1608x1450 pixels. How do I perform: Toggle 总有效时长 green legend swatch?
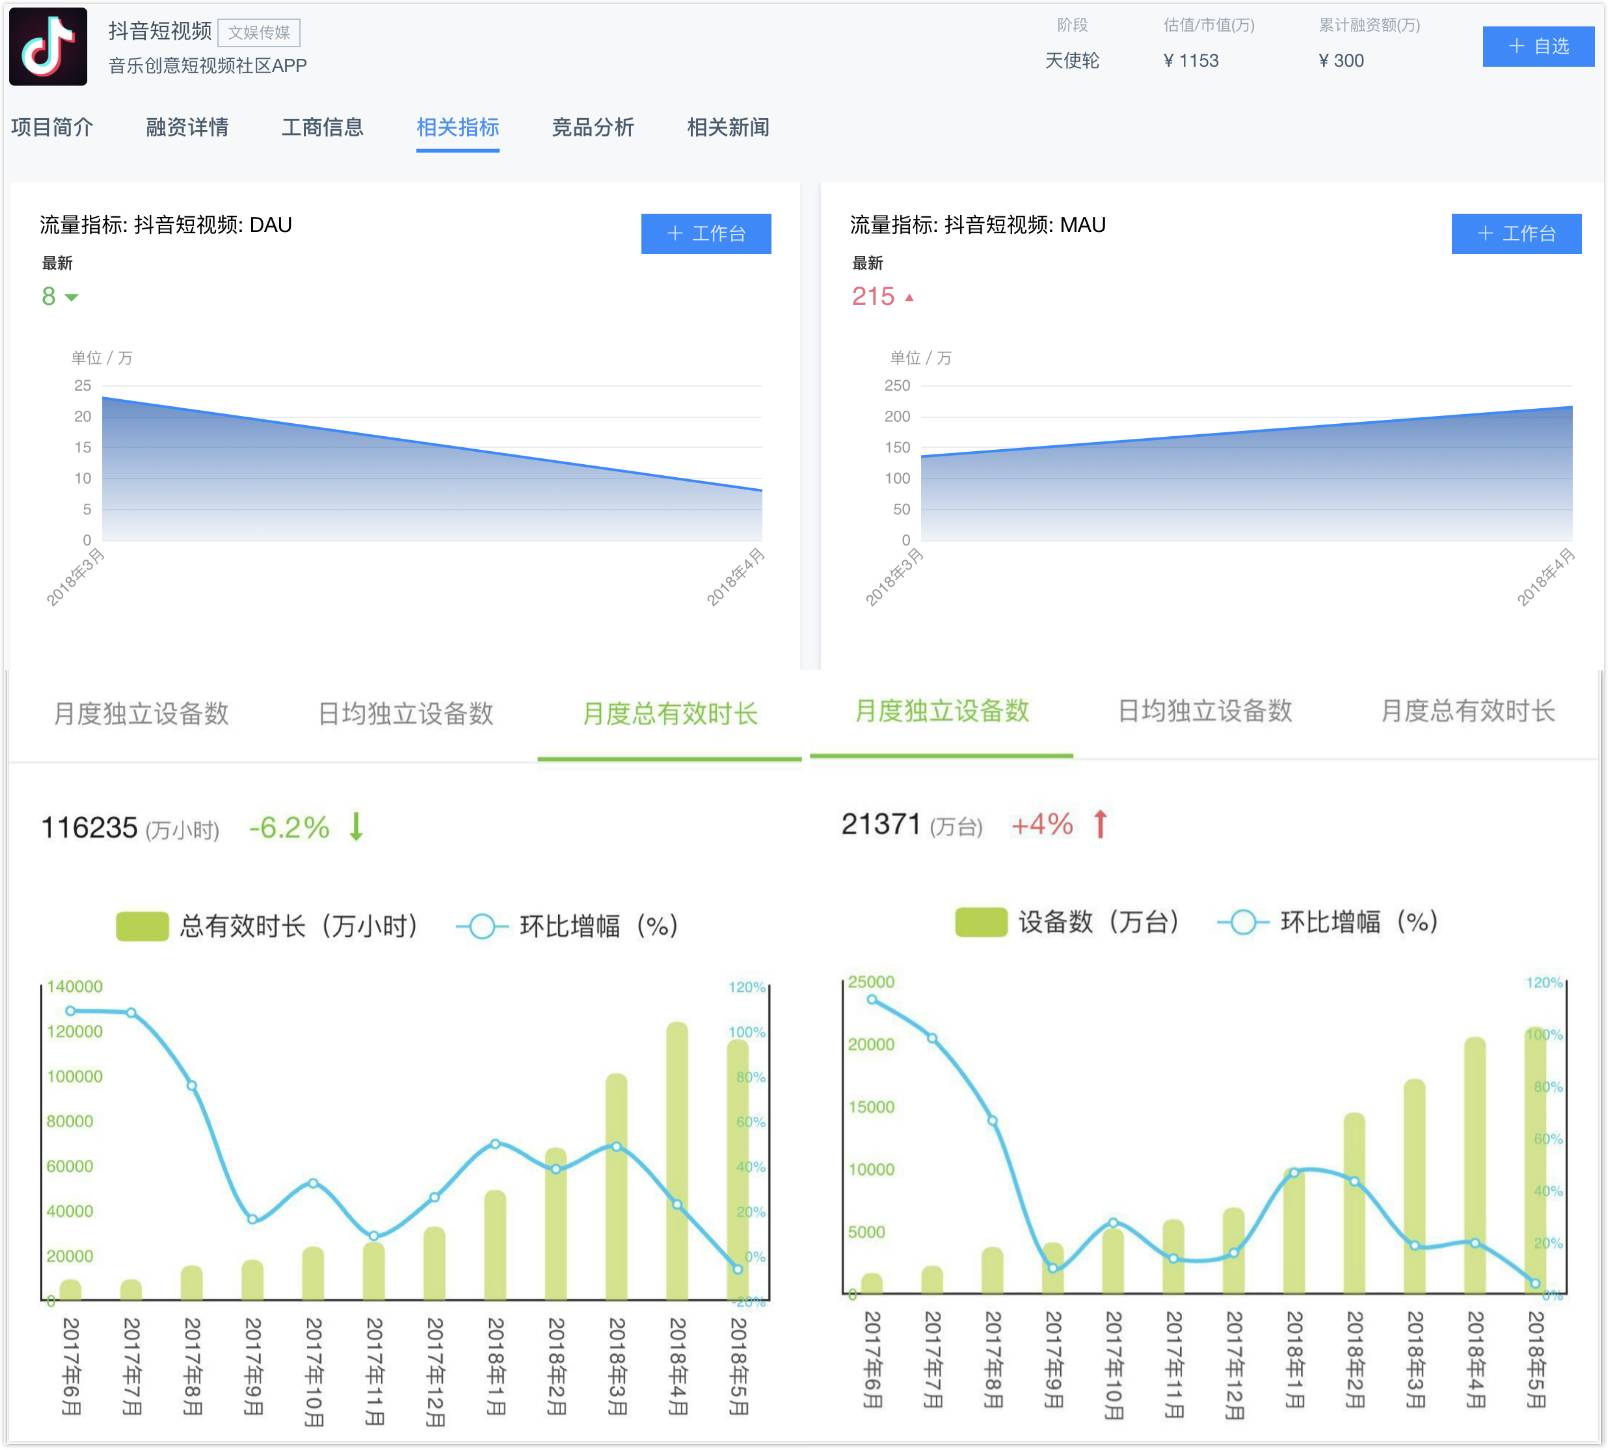[x=142, y=926]
